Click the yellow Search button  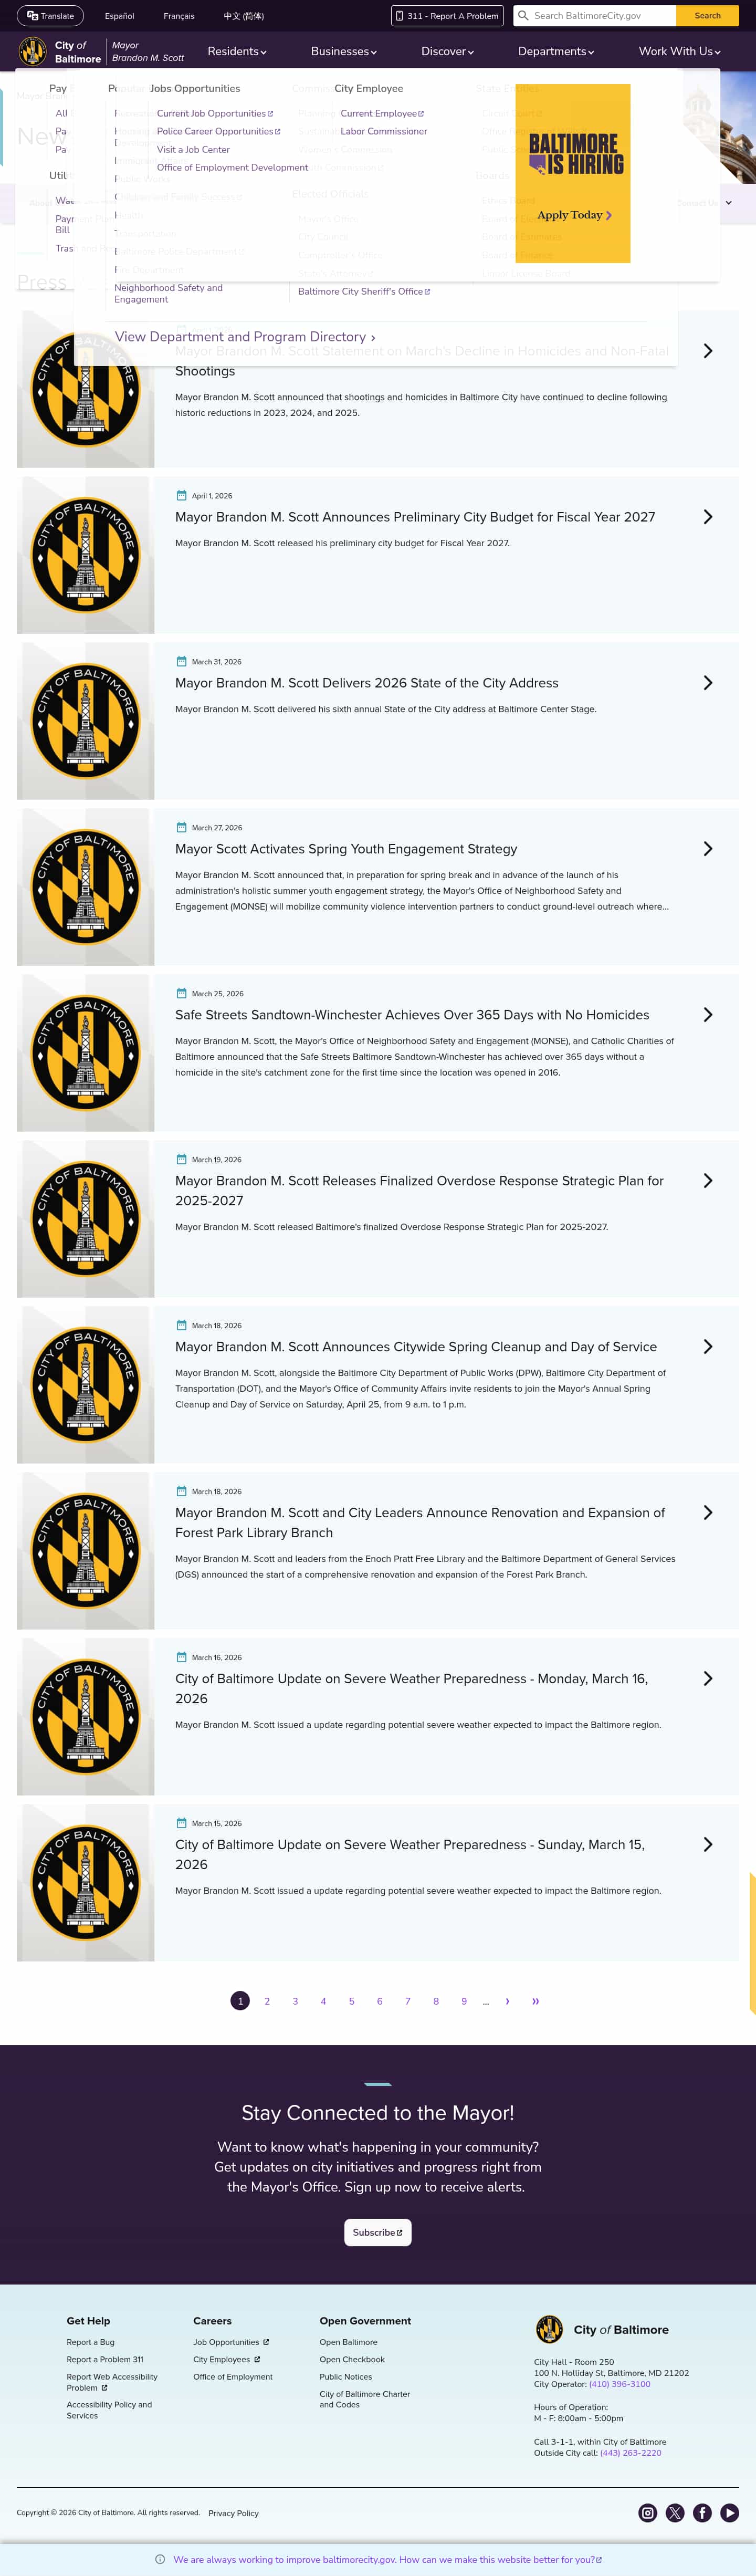click(x=708, y=16)
